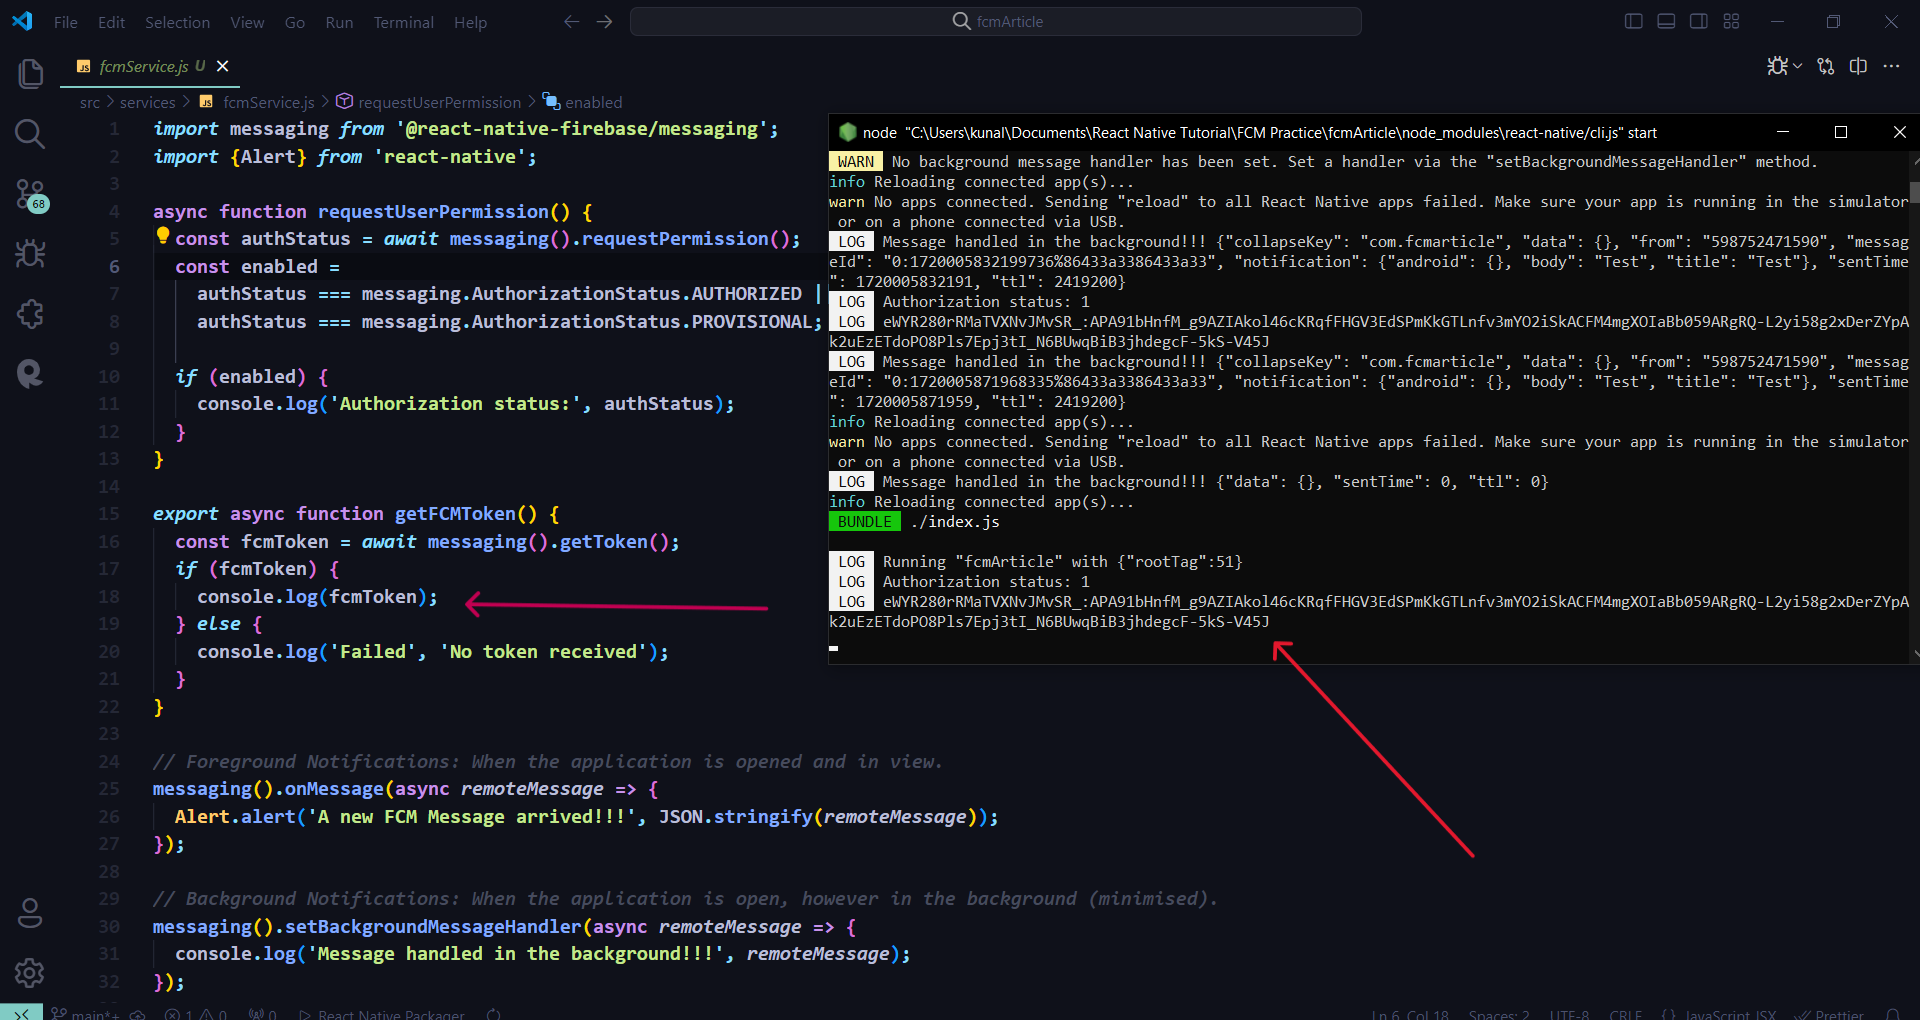Open the Accounts icon in activity bar
Viewport: 1920px width, 1020px height.
(x=30, y=912)
